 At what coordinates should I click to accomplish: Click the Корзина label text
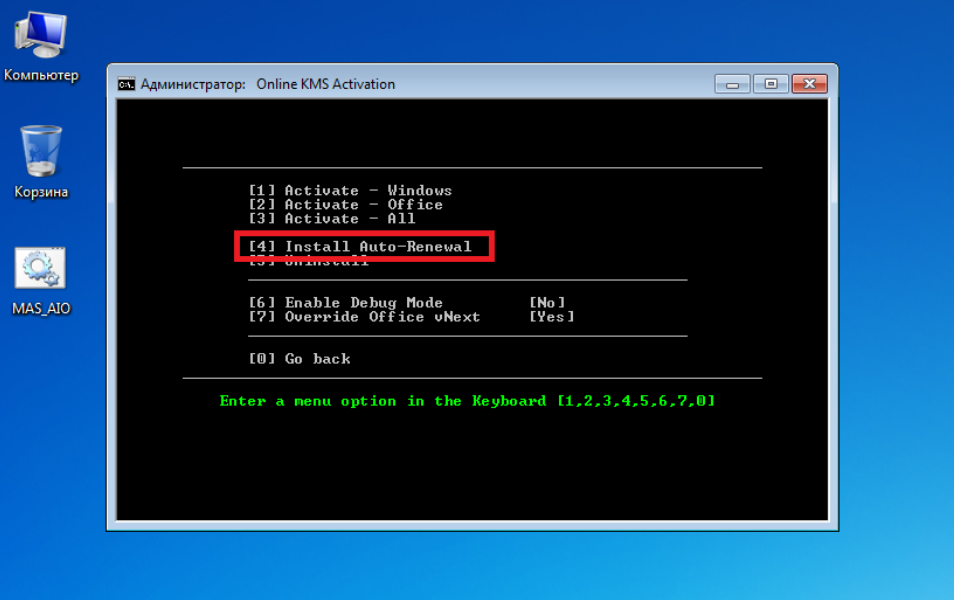pyautogui.click(x=41, y=192)
